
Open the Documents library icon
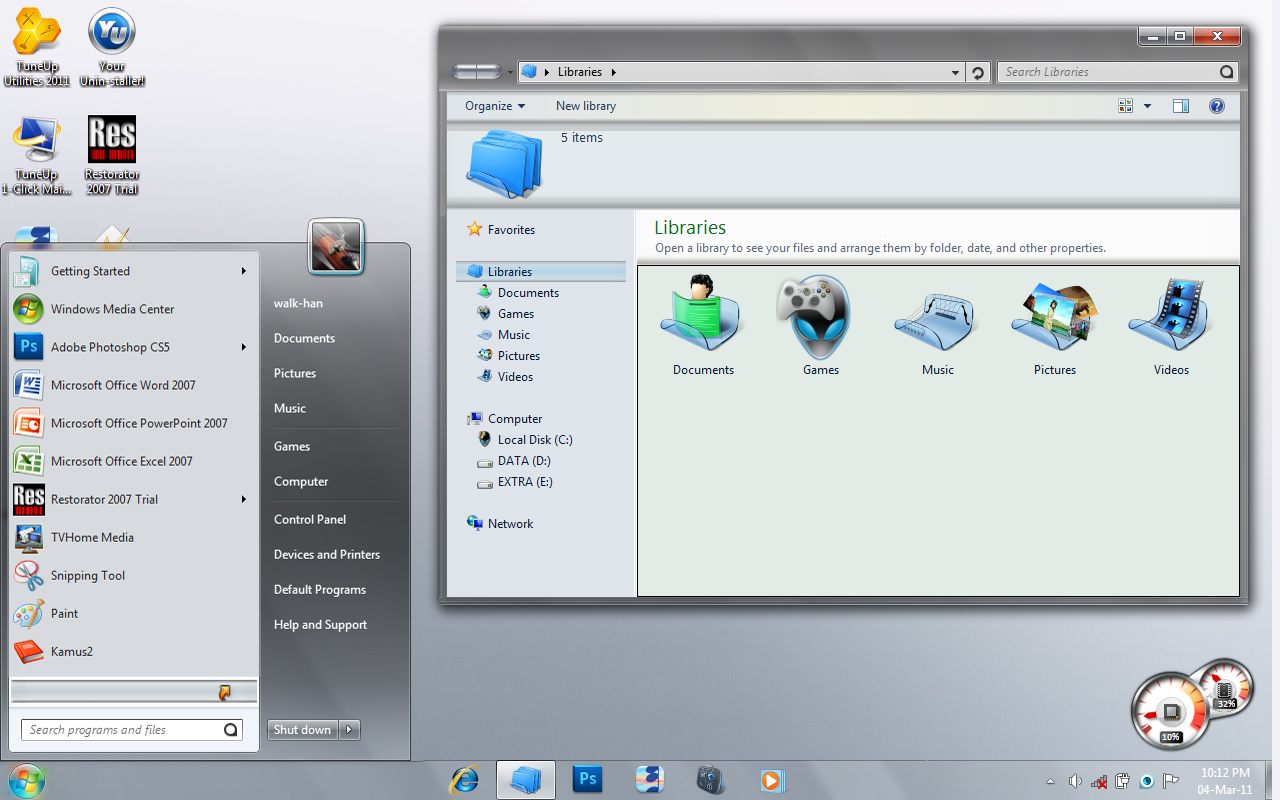coord(703,325)
